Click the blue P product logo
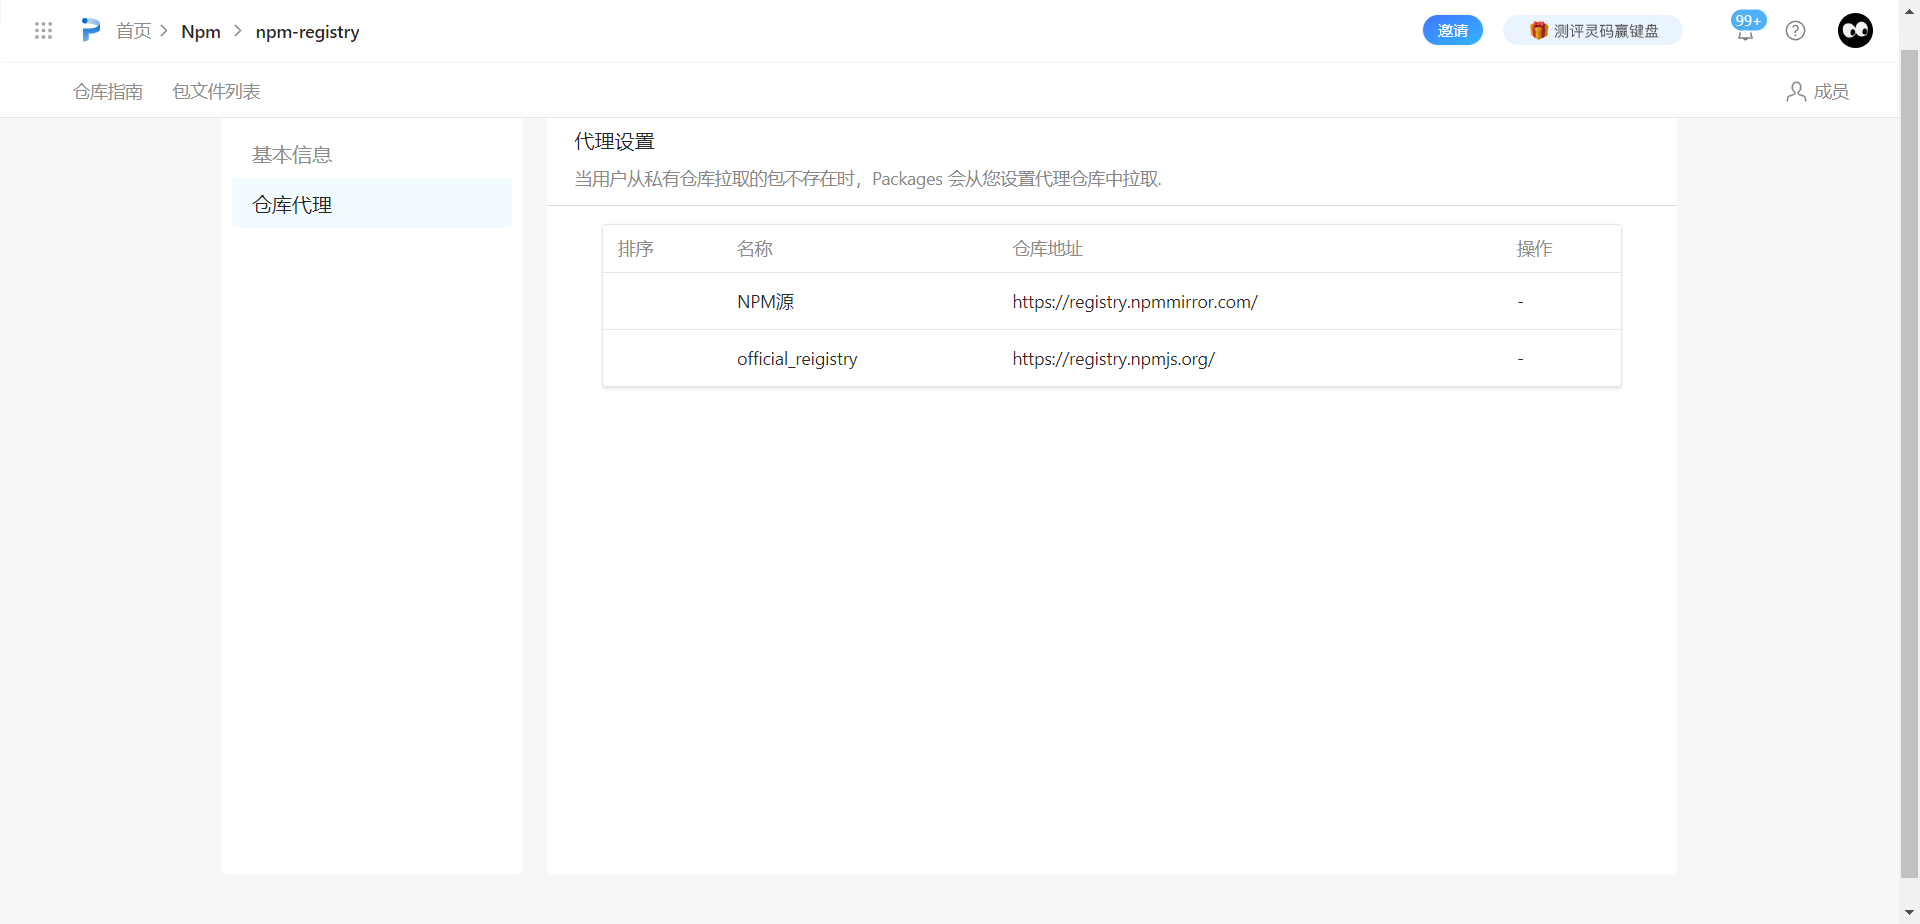1920x924 pixels. [91, 30]
